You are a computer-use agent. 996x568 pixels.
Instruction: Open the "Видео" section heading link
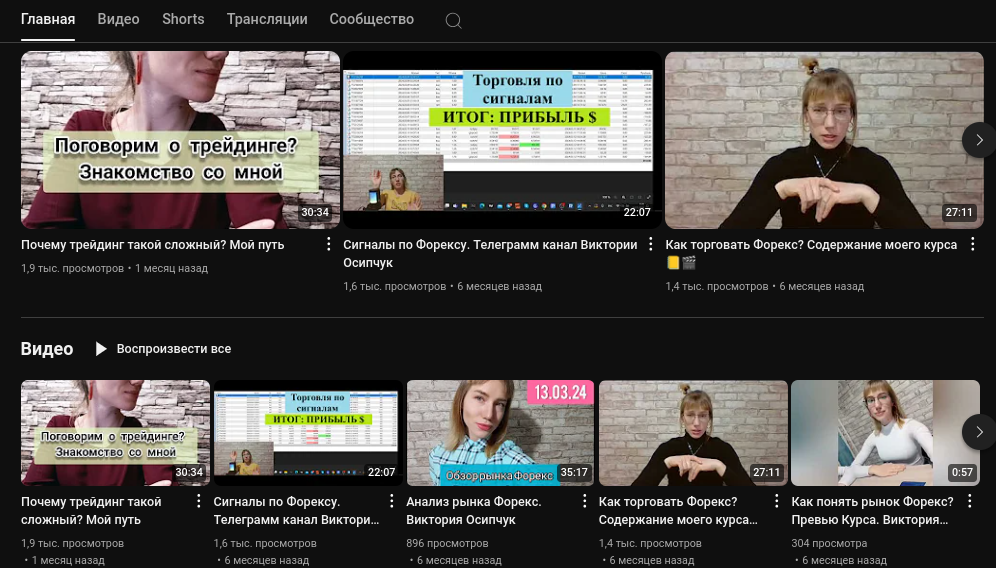coord(47,349)
